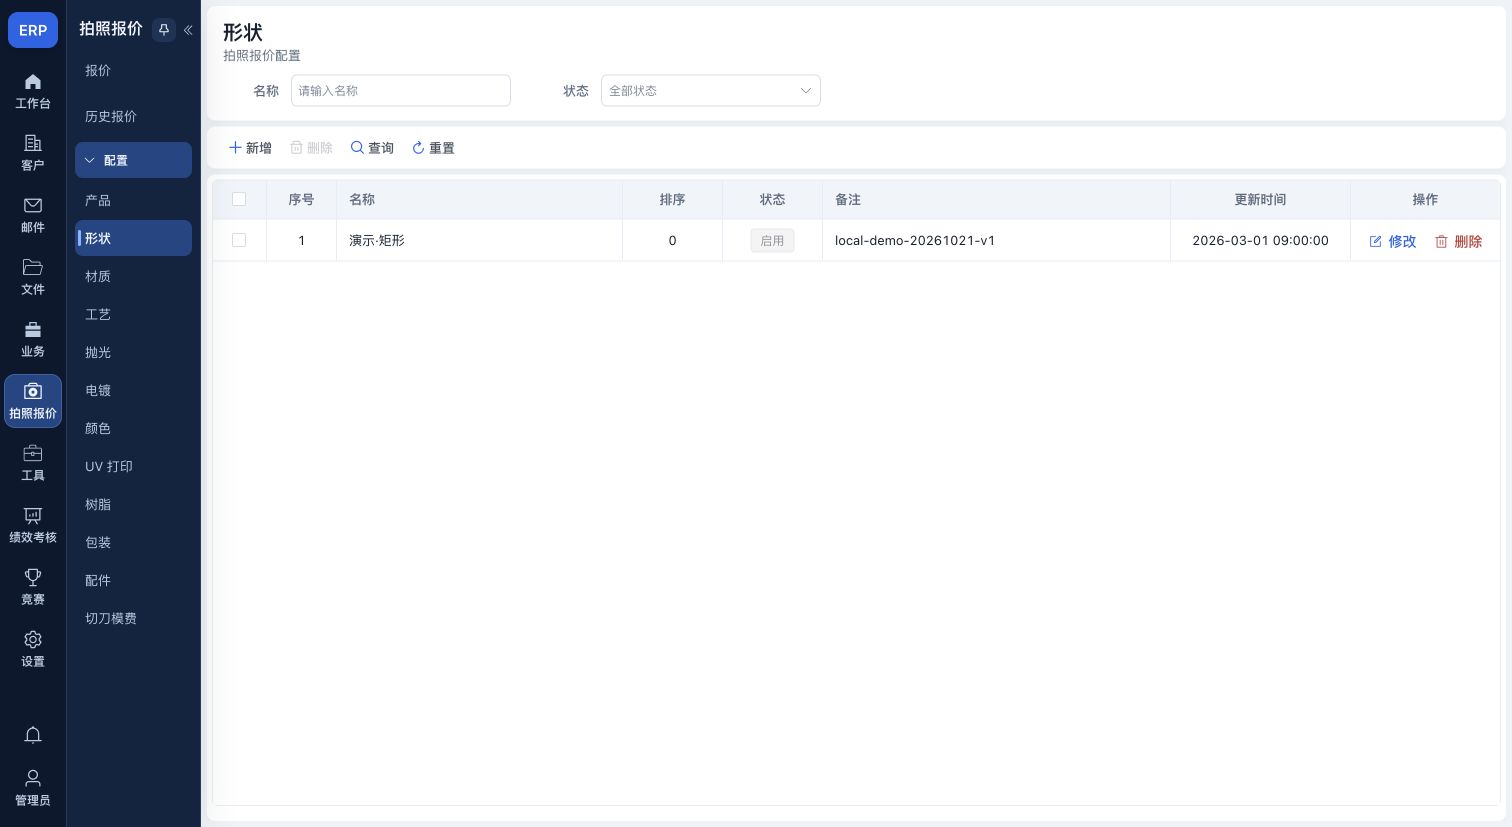Open the 设置 gear icon
The width and height of the screenshot is (1512, 827).
pos(33,649)
